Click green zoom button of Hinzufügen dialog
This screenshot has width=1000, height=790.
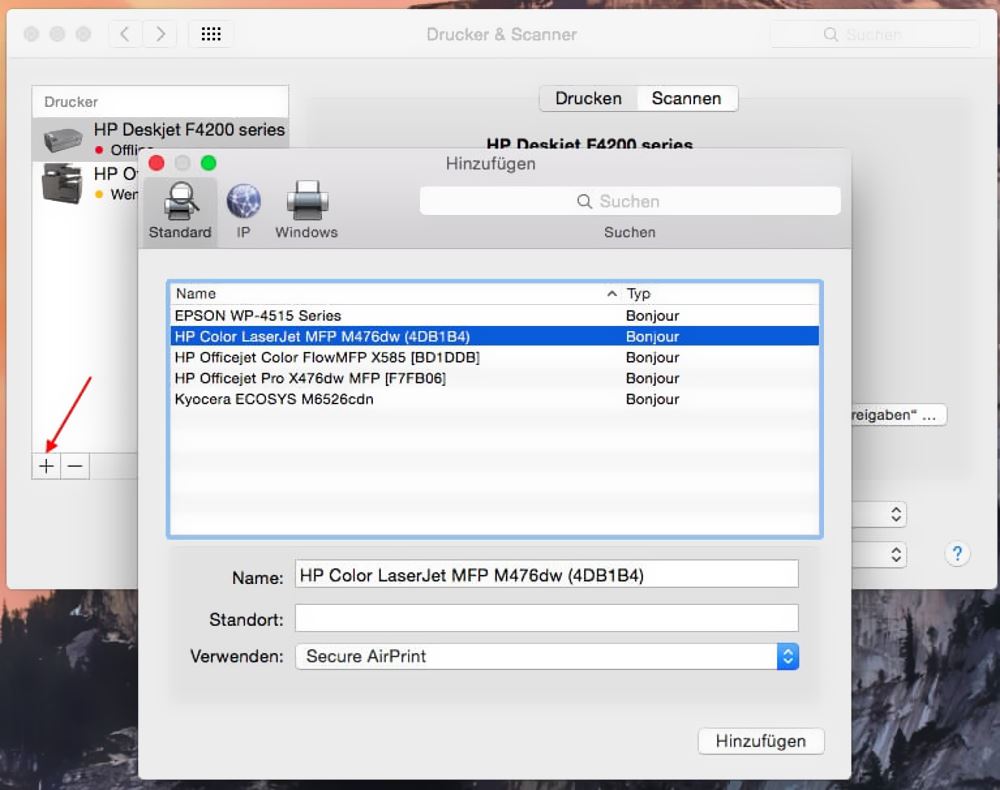pyautogui.click(x=209, y=163)
